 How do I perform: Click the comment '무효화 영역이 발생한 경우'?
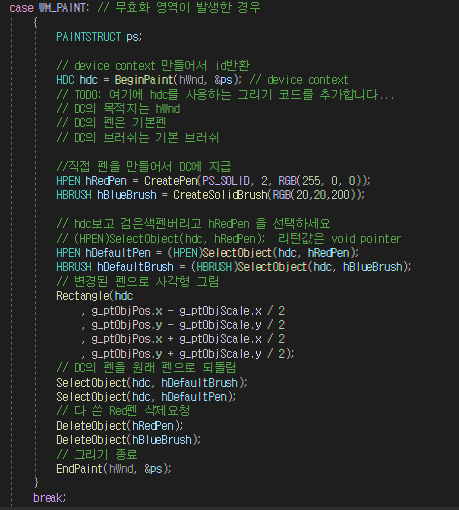tap(179, 7)
